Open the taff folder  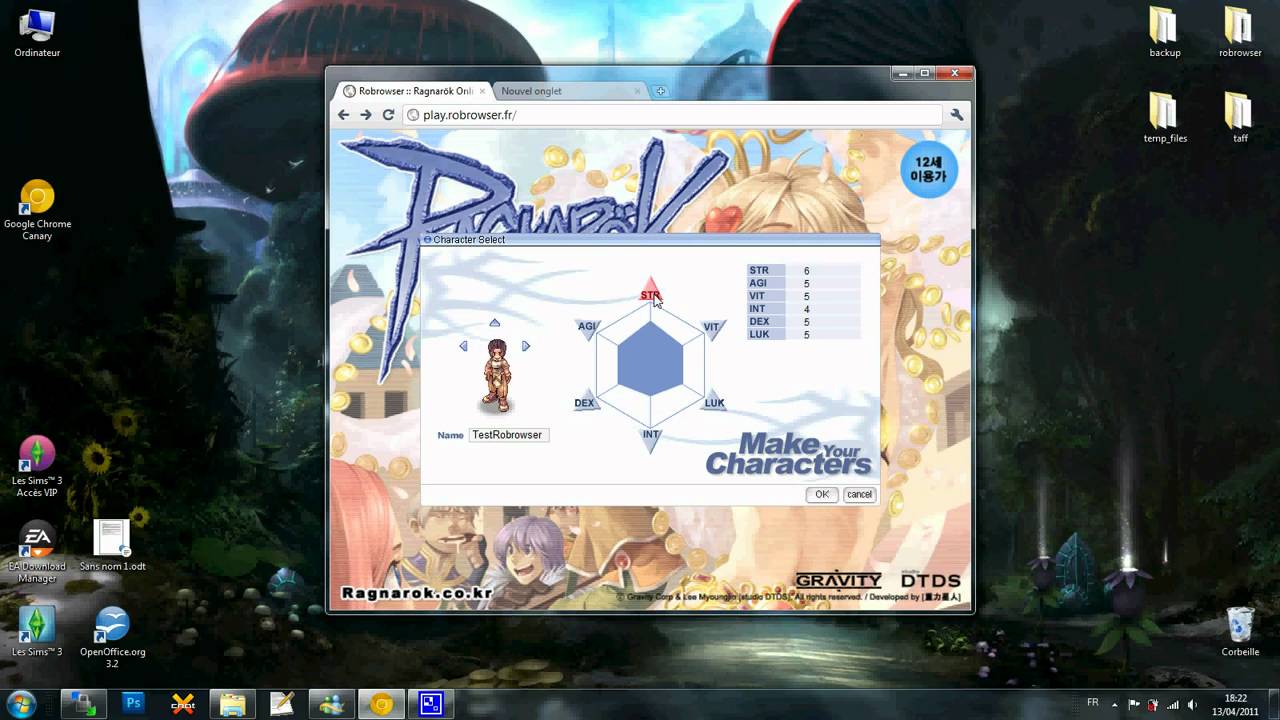coord(1239,118)
